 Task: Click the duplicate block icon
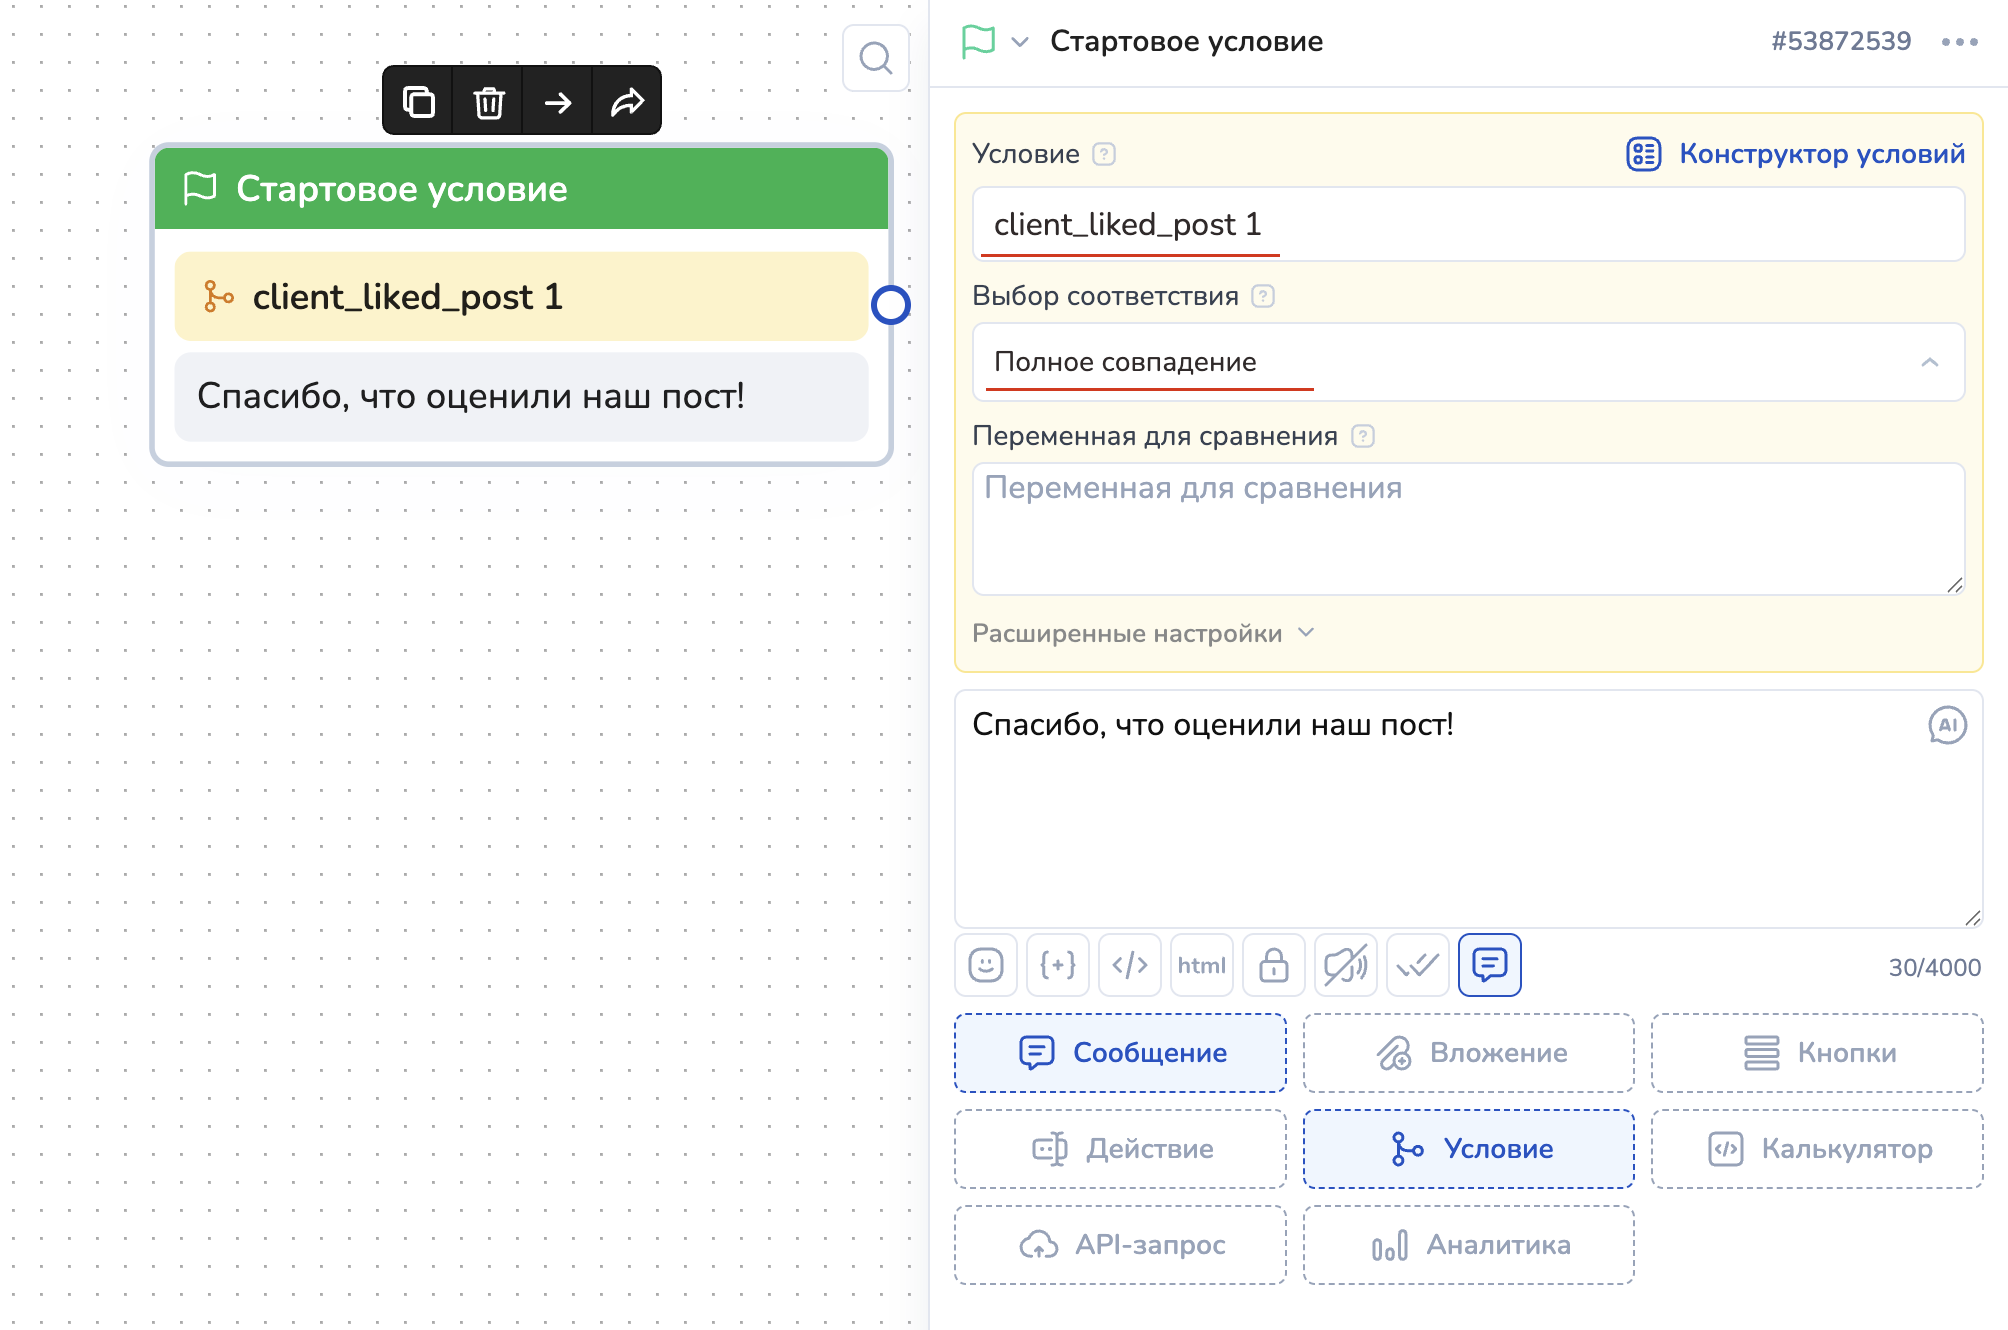point(418,102)
